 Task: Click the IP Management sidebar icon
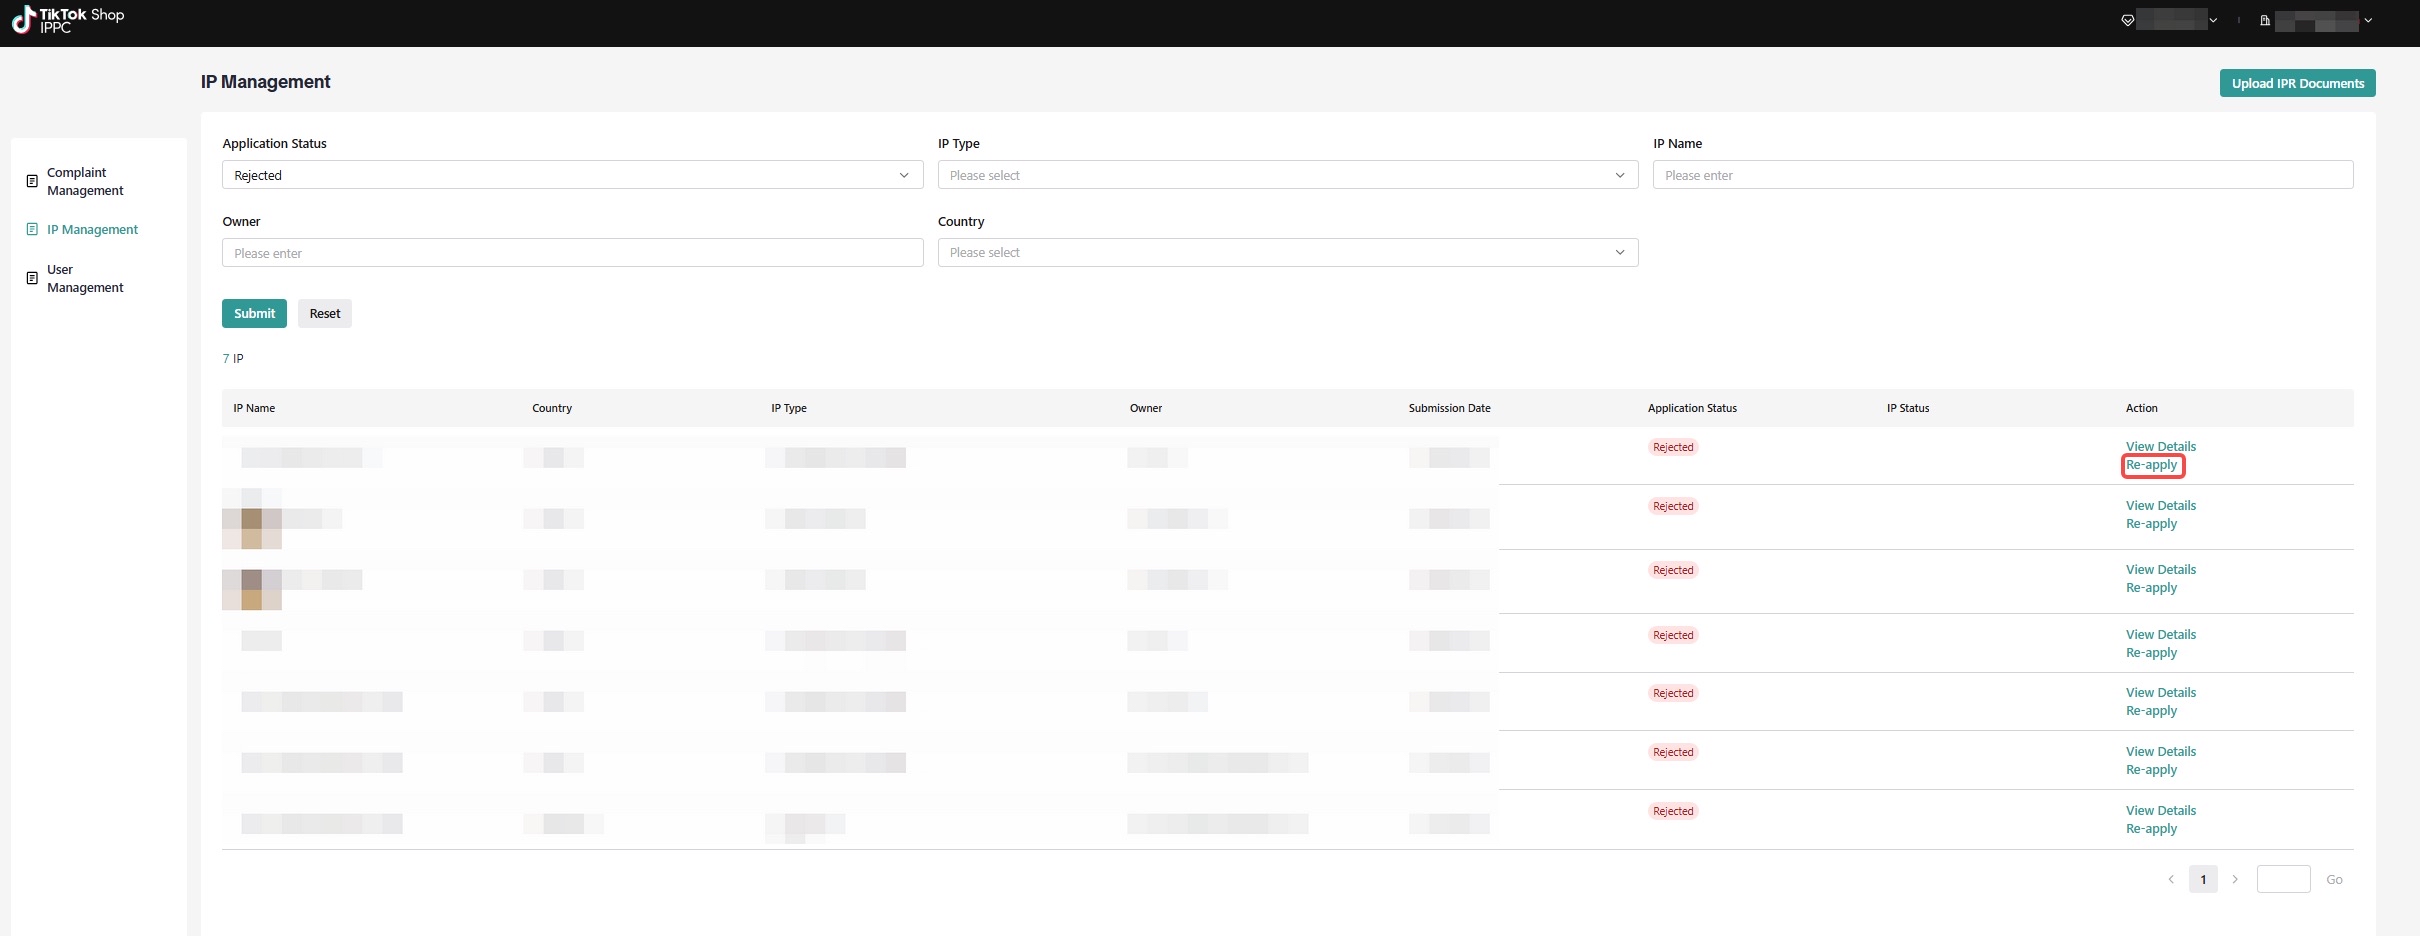pyautogui.click(x=32, y=229)
